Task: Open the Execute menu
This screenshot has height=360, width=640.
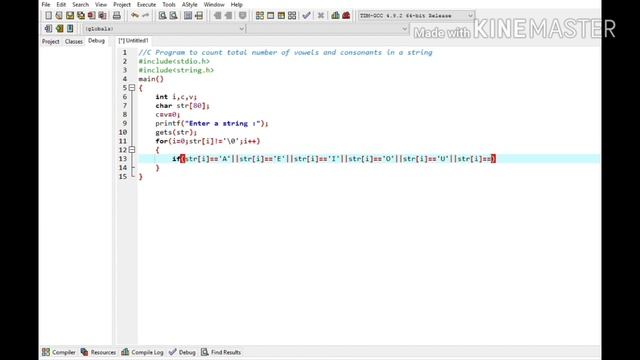Action: coord(147,4)
